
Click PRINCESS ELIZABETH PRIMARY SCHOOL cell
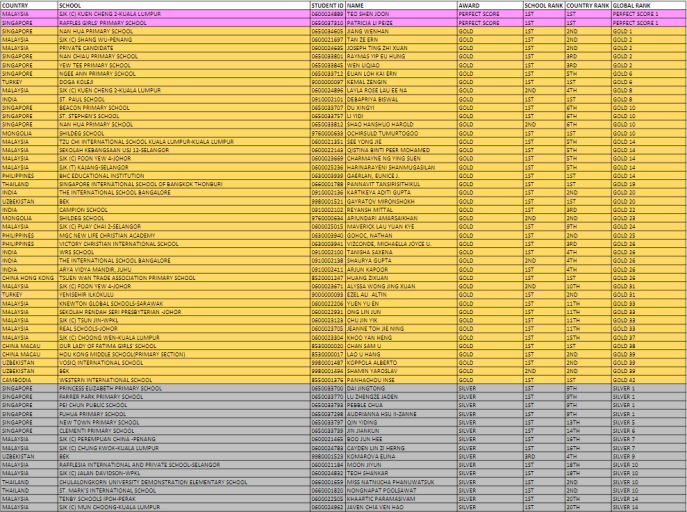[x=184, y=388]
